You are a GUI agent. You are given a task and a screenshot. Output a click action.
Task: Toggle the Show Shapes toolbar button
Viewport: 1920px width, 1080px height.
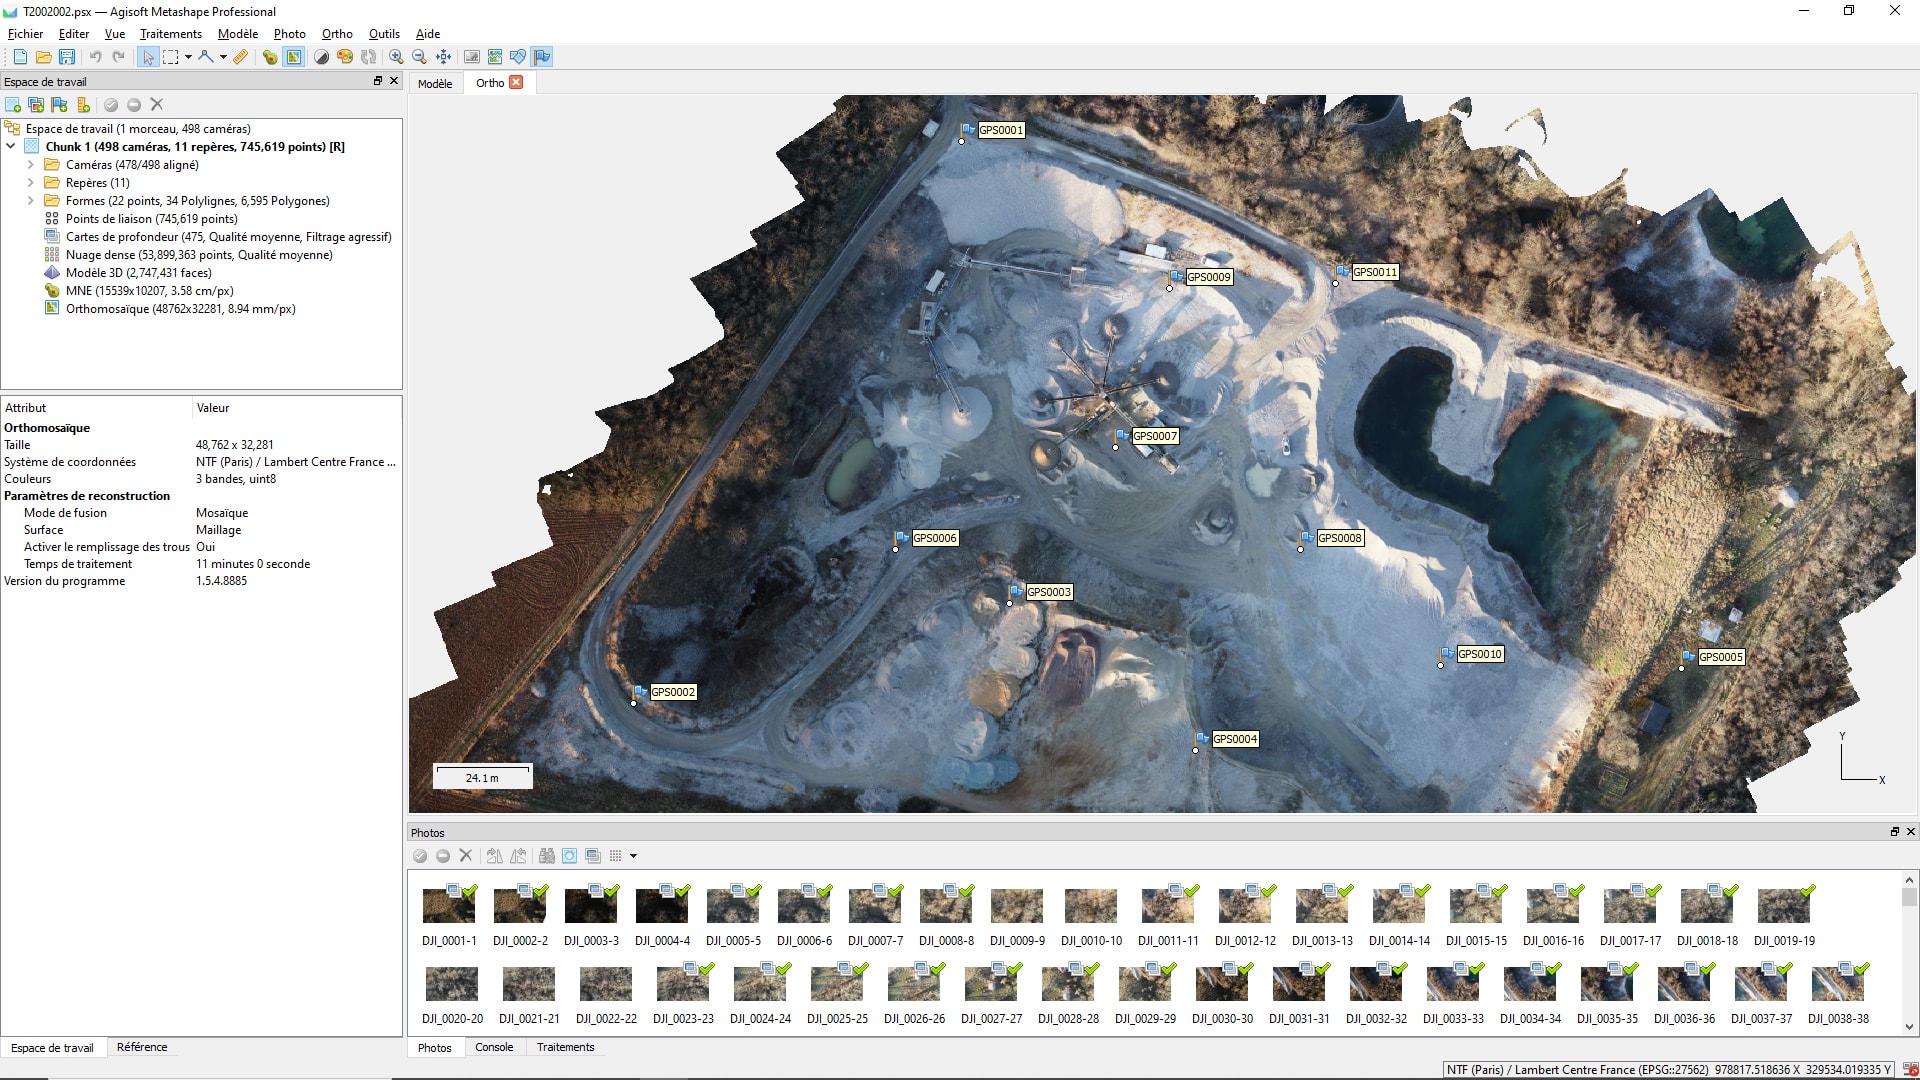pos(518,57)
